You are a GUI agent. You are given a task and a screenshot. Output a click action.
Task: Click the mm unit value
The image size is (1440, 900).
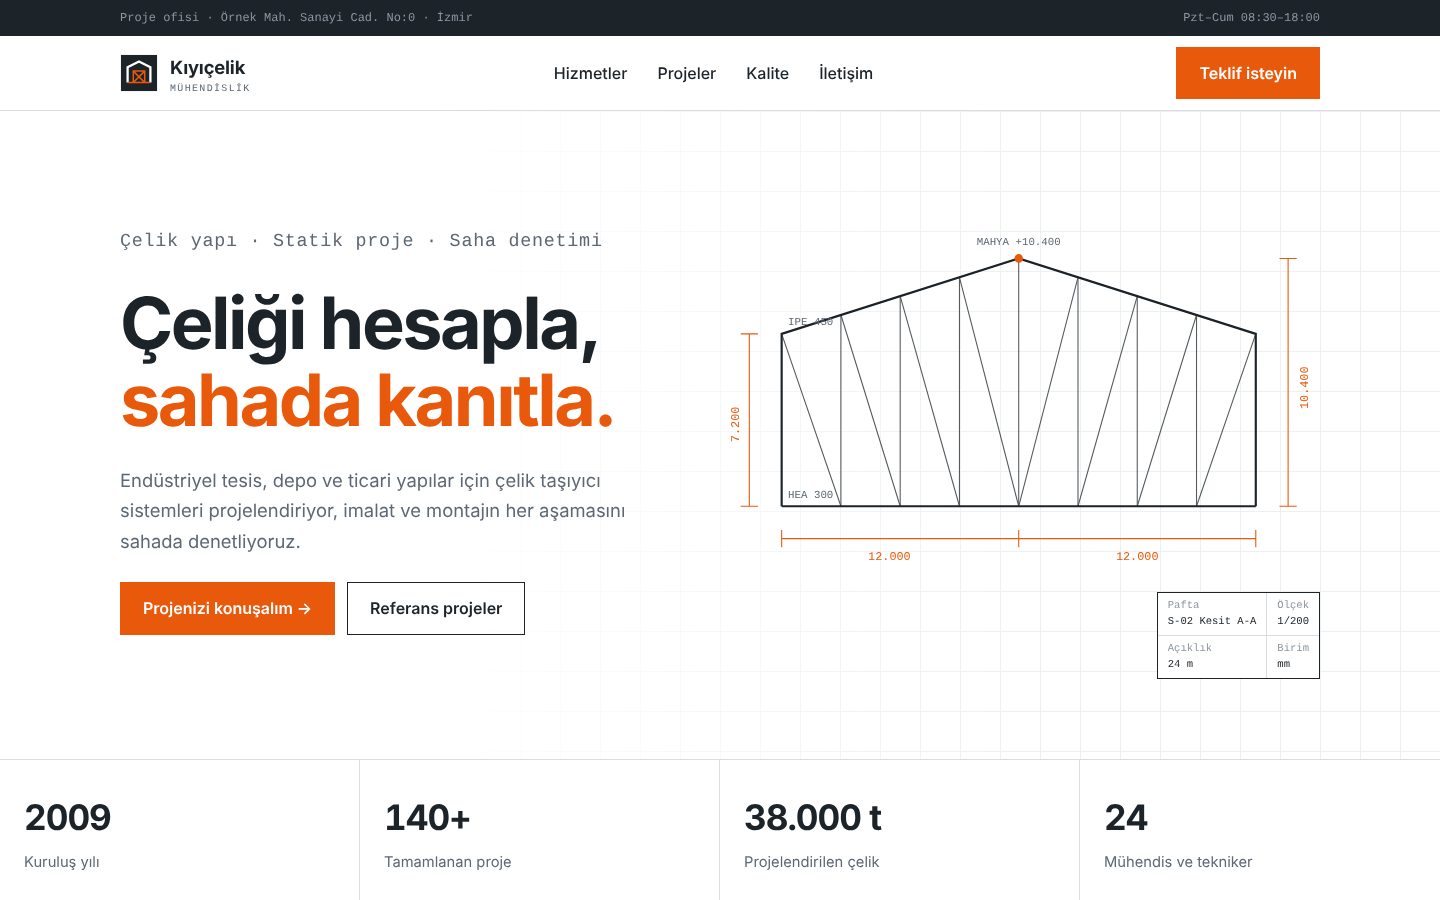(1283, 664)
